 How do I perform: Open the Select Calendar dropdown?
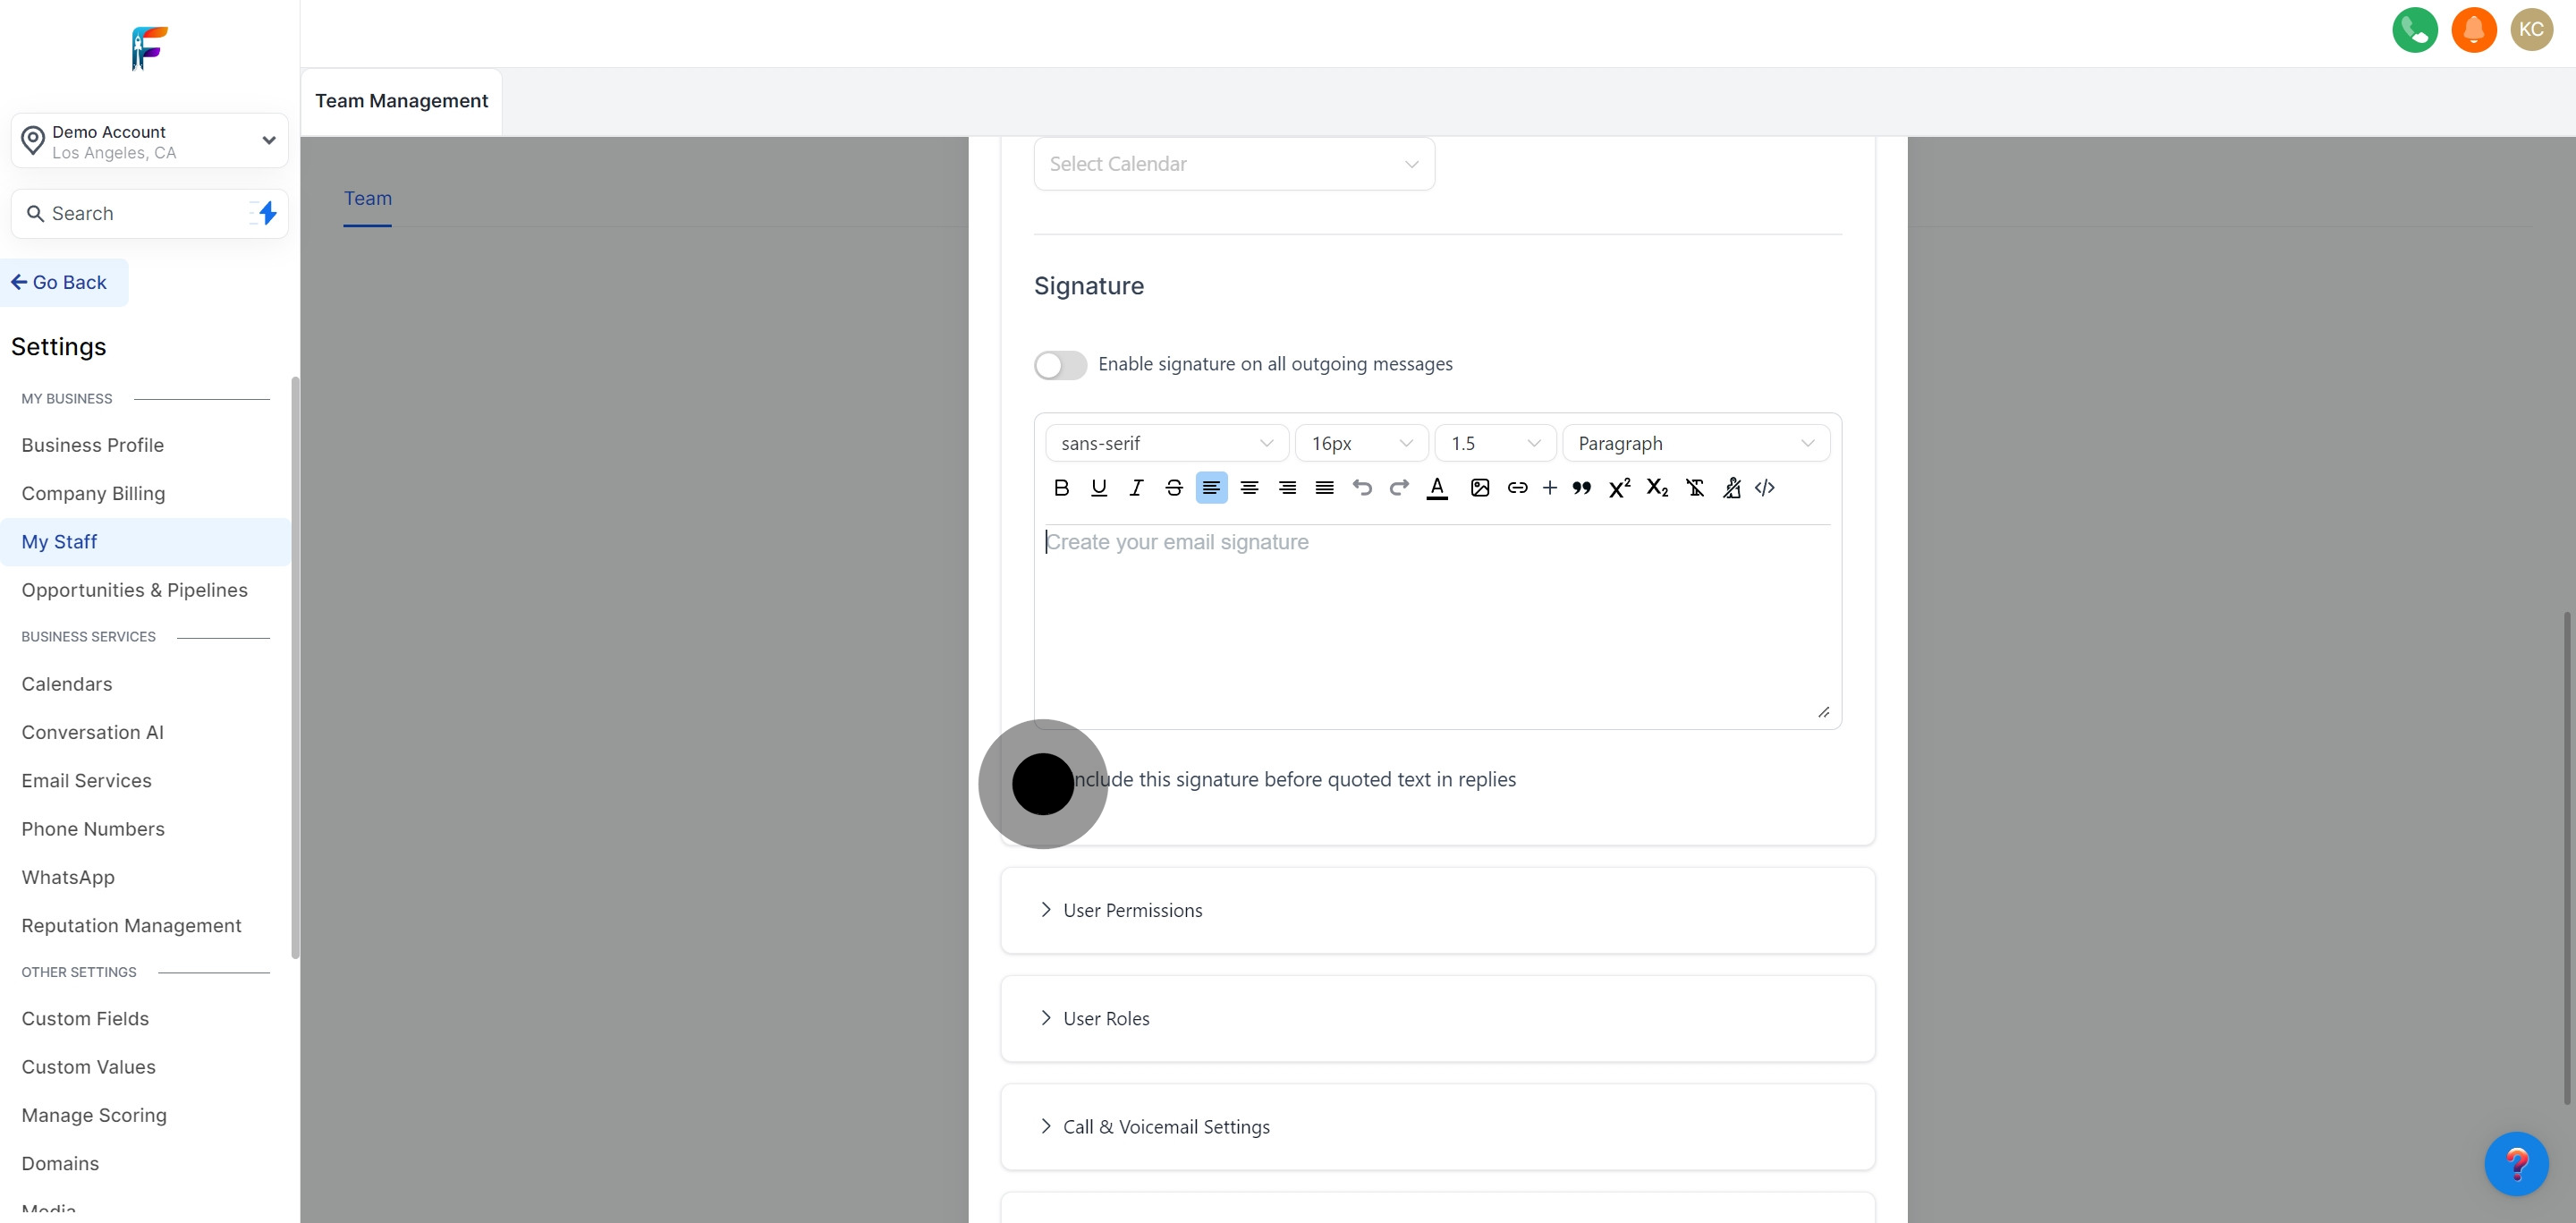(1233, 164)
